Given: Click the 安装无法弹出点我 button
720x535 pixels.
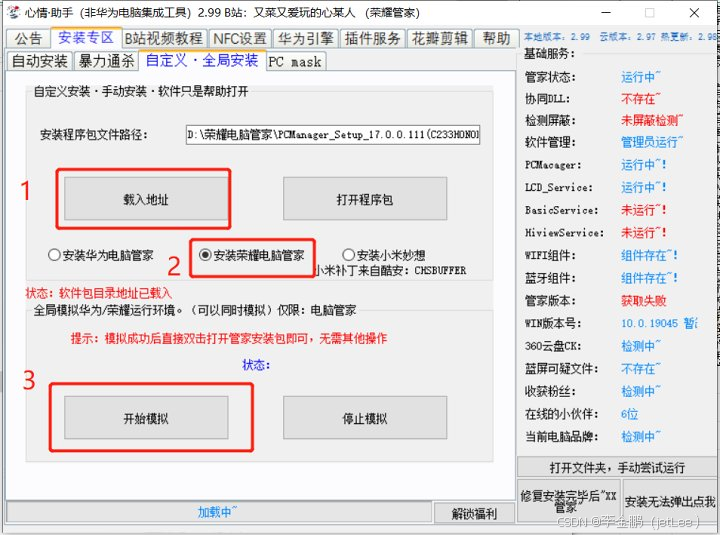Looking at the screenshot, I should (x=669, y=501).
